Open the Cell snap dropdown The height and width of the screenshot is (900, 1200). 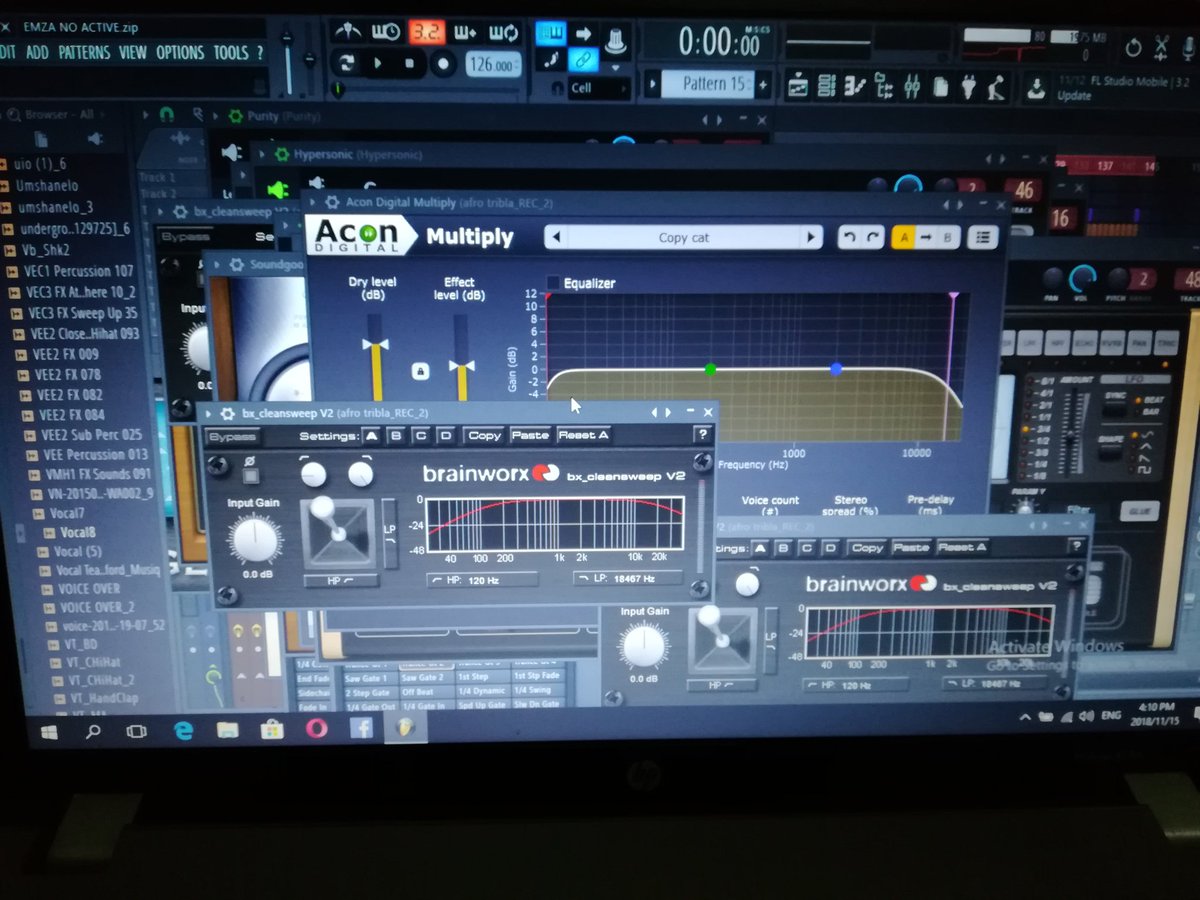[x=598, y=88]
